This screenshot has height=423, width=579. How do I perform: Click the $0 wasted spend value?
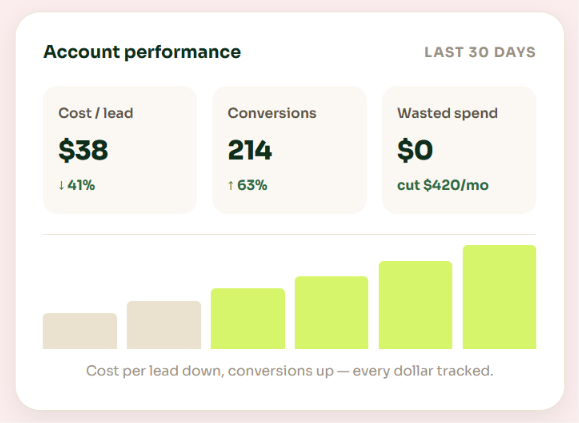pyautogui.click(x=415, y=150)
